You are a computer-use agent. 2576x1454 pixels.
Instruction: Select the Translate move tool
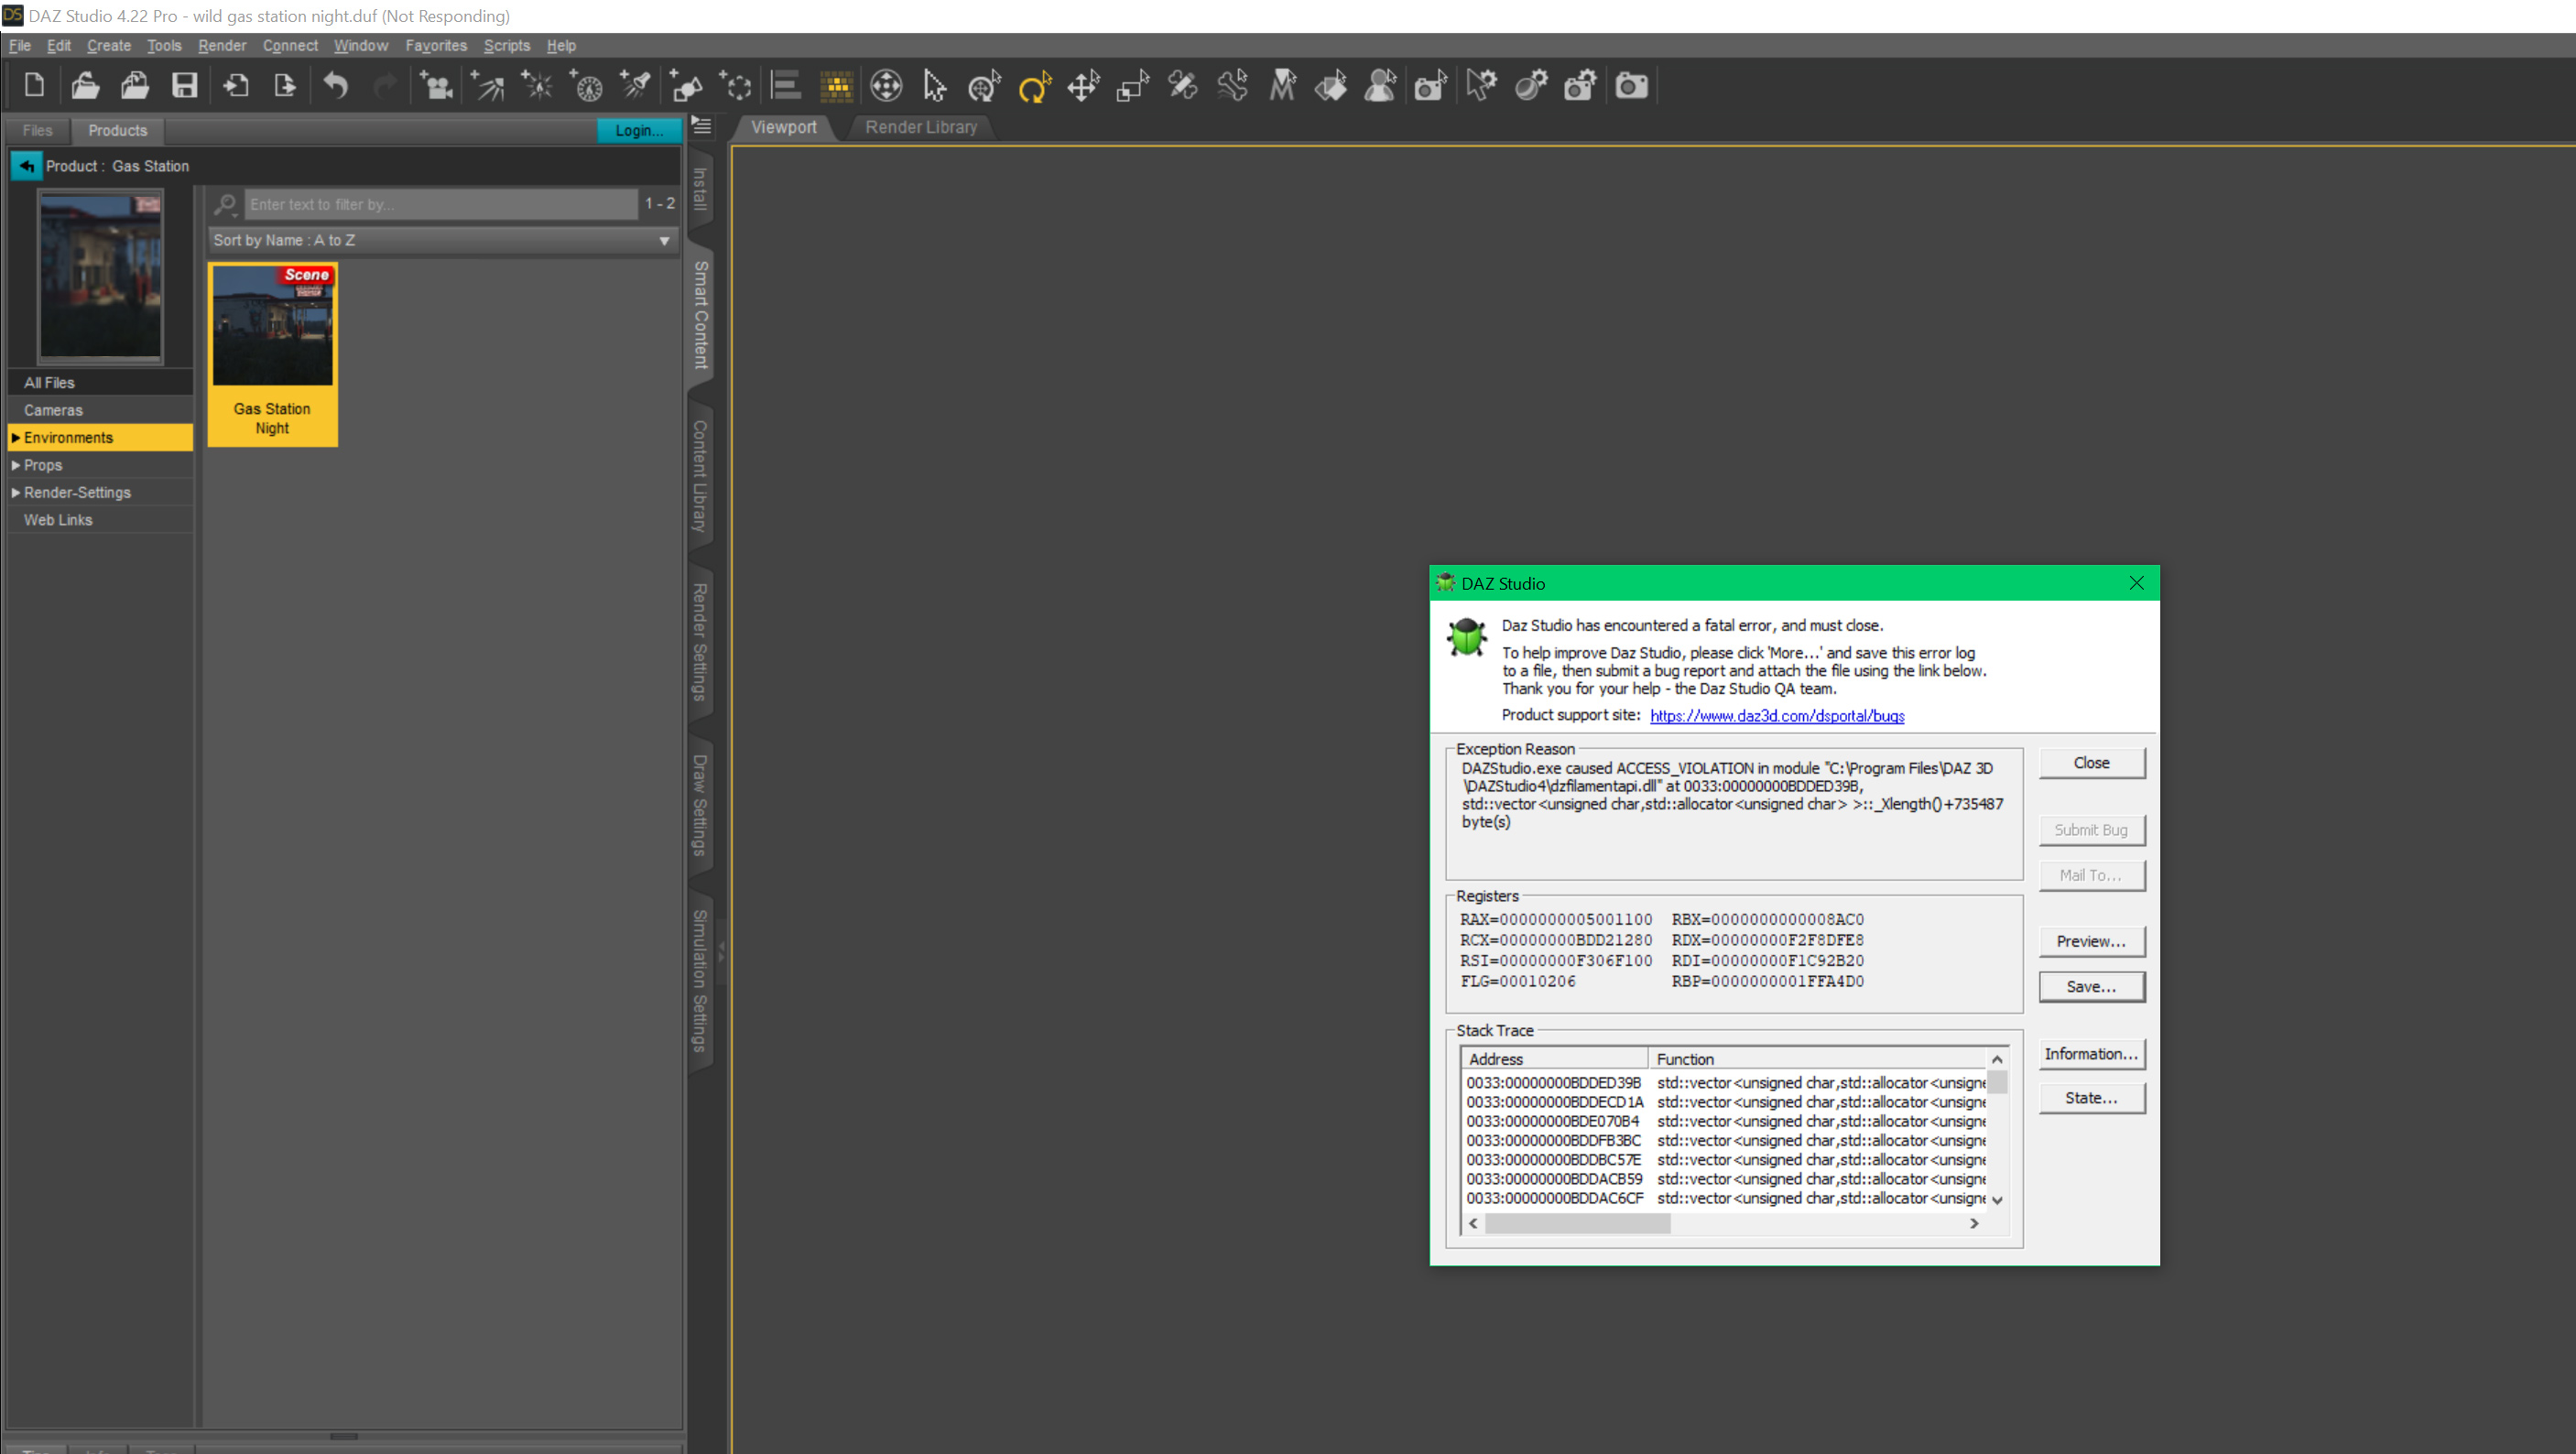click(1083, 86)
